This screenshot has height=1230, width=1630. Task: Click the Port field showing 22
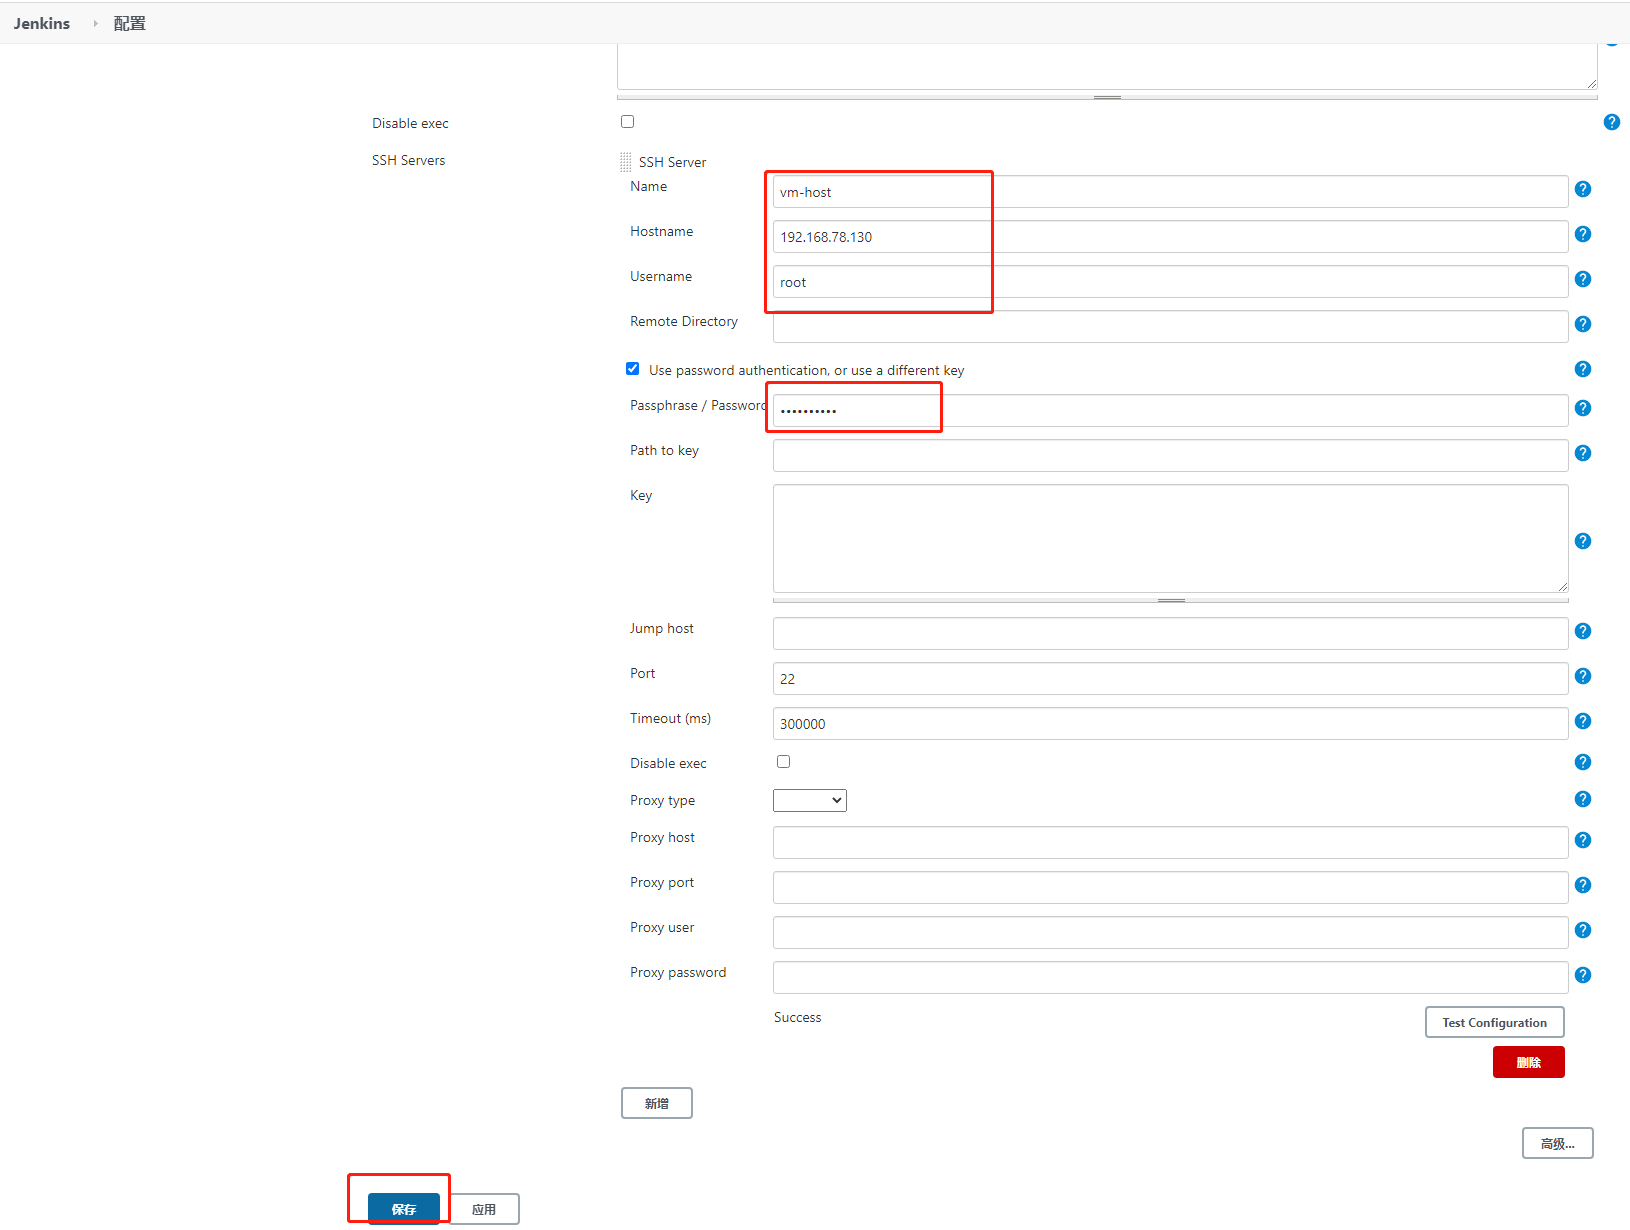click(x=1170, y=679)
